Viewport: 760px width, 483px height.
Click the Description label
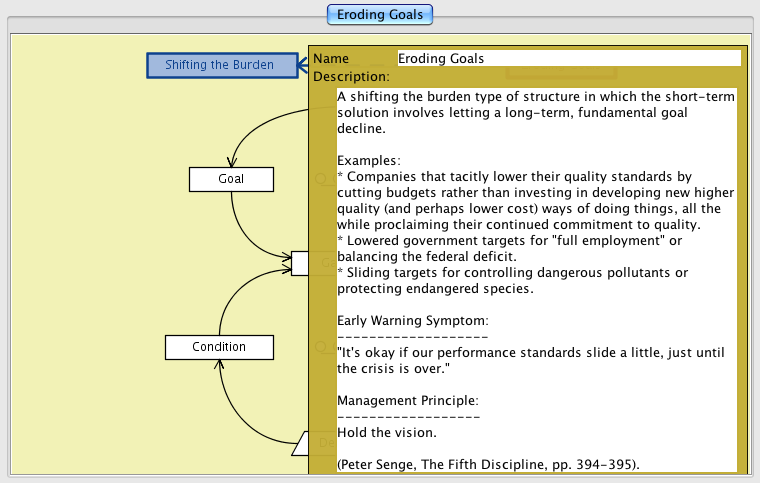click(x=350, y=76)
